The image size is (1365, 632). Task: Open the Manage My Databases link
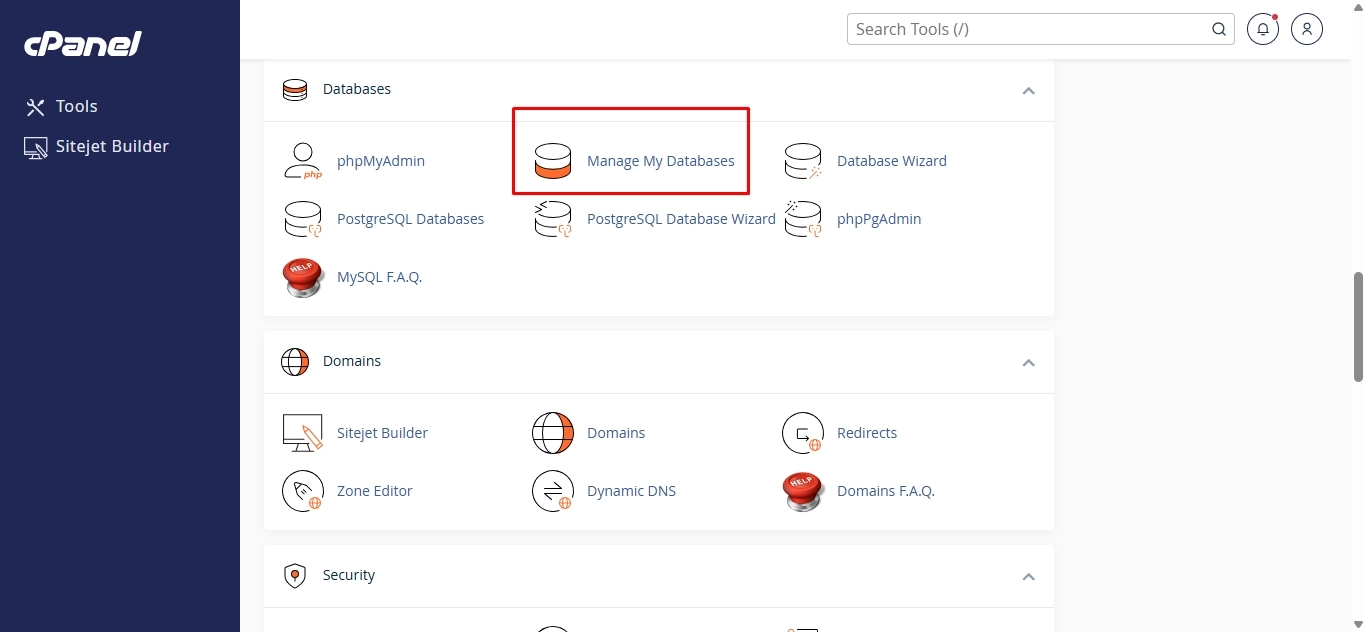(661, 161)
